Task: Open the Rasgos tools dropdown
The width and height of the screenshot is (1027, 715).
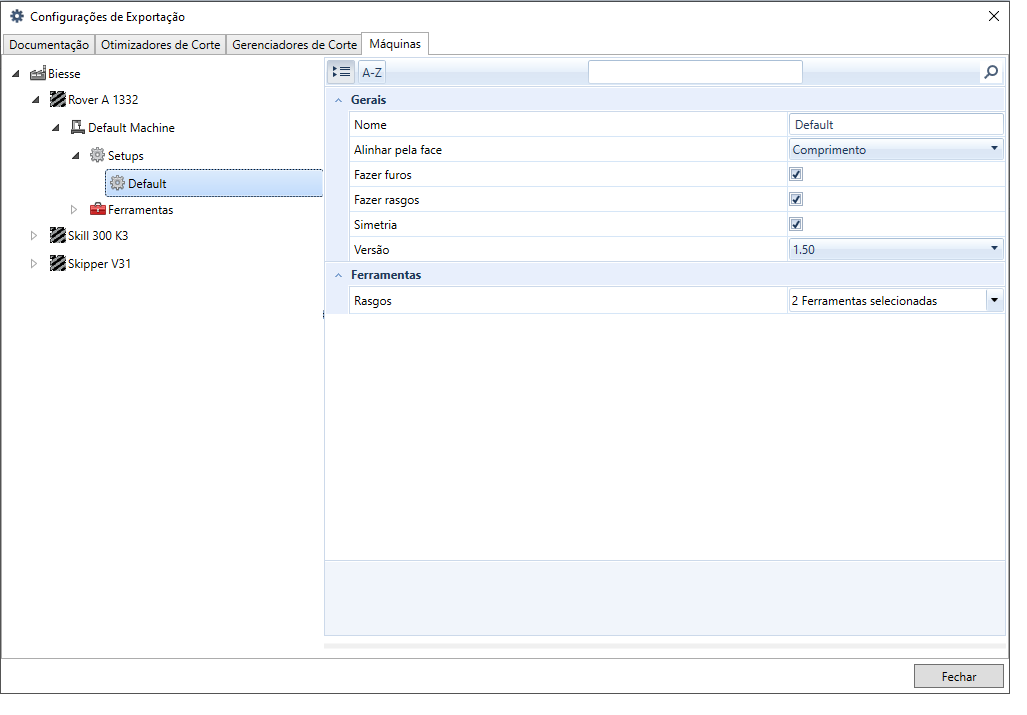Action: 994,301
